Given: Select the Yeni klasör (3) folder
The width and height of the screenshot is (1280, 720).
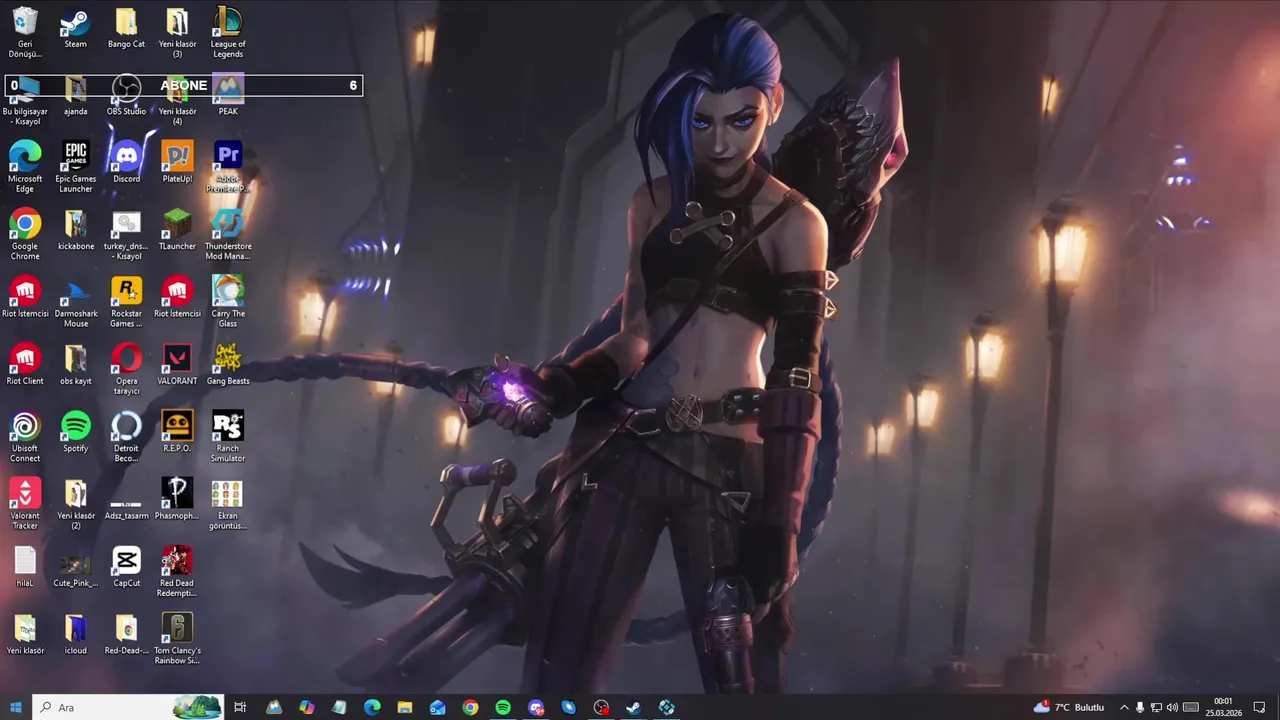Looking at the screenshot, I should 177,32.
